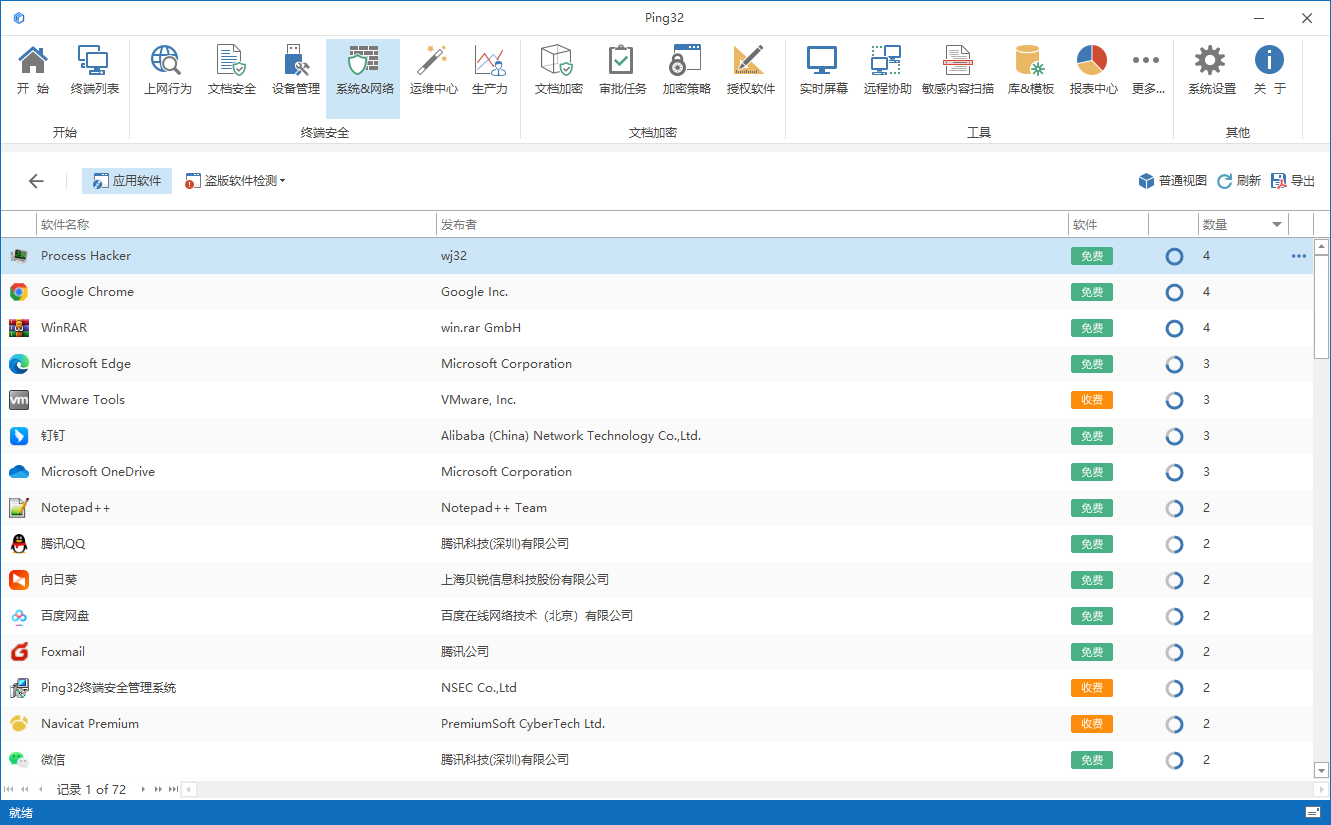Open the 开始 home icon in ribbon
1331x825 pixels.
coord(33,70)
